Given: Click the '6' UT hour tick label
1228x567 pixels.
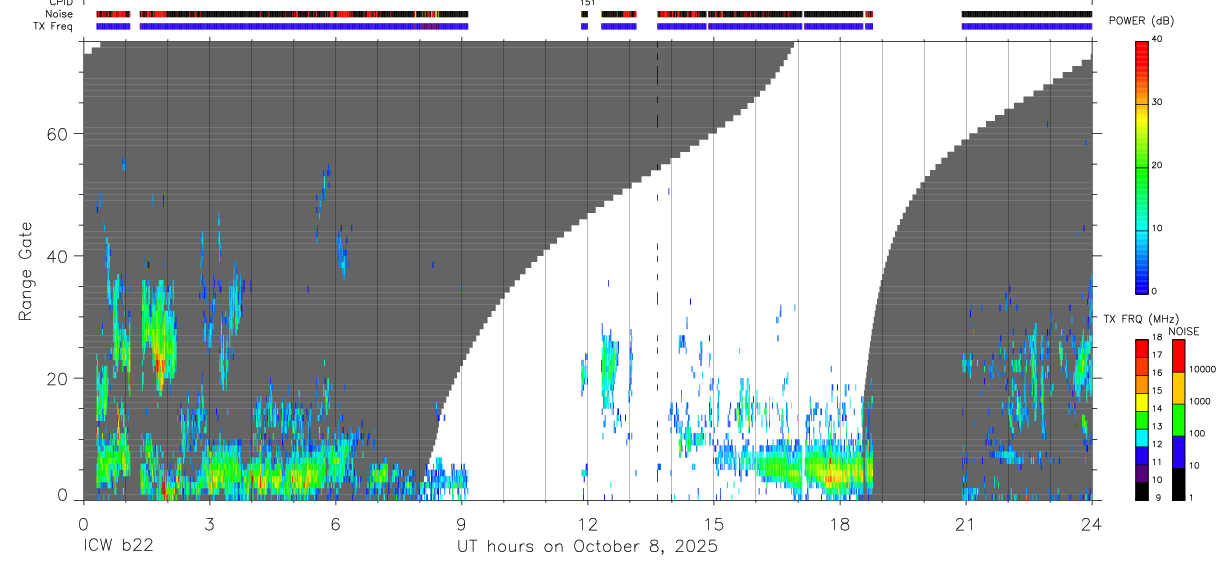Looking at the screenshot, I should (x=335, y=525).
